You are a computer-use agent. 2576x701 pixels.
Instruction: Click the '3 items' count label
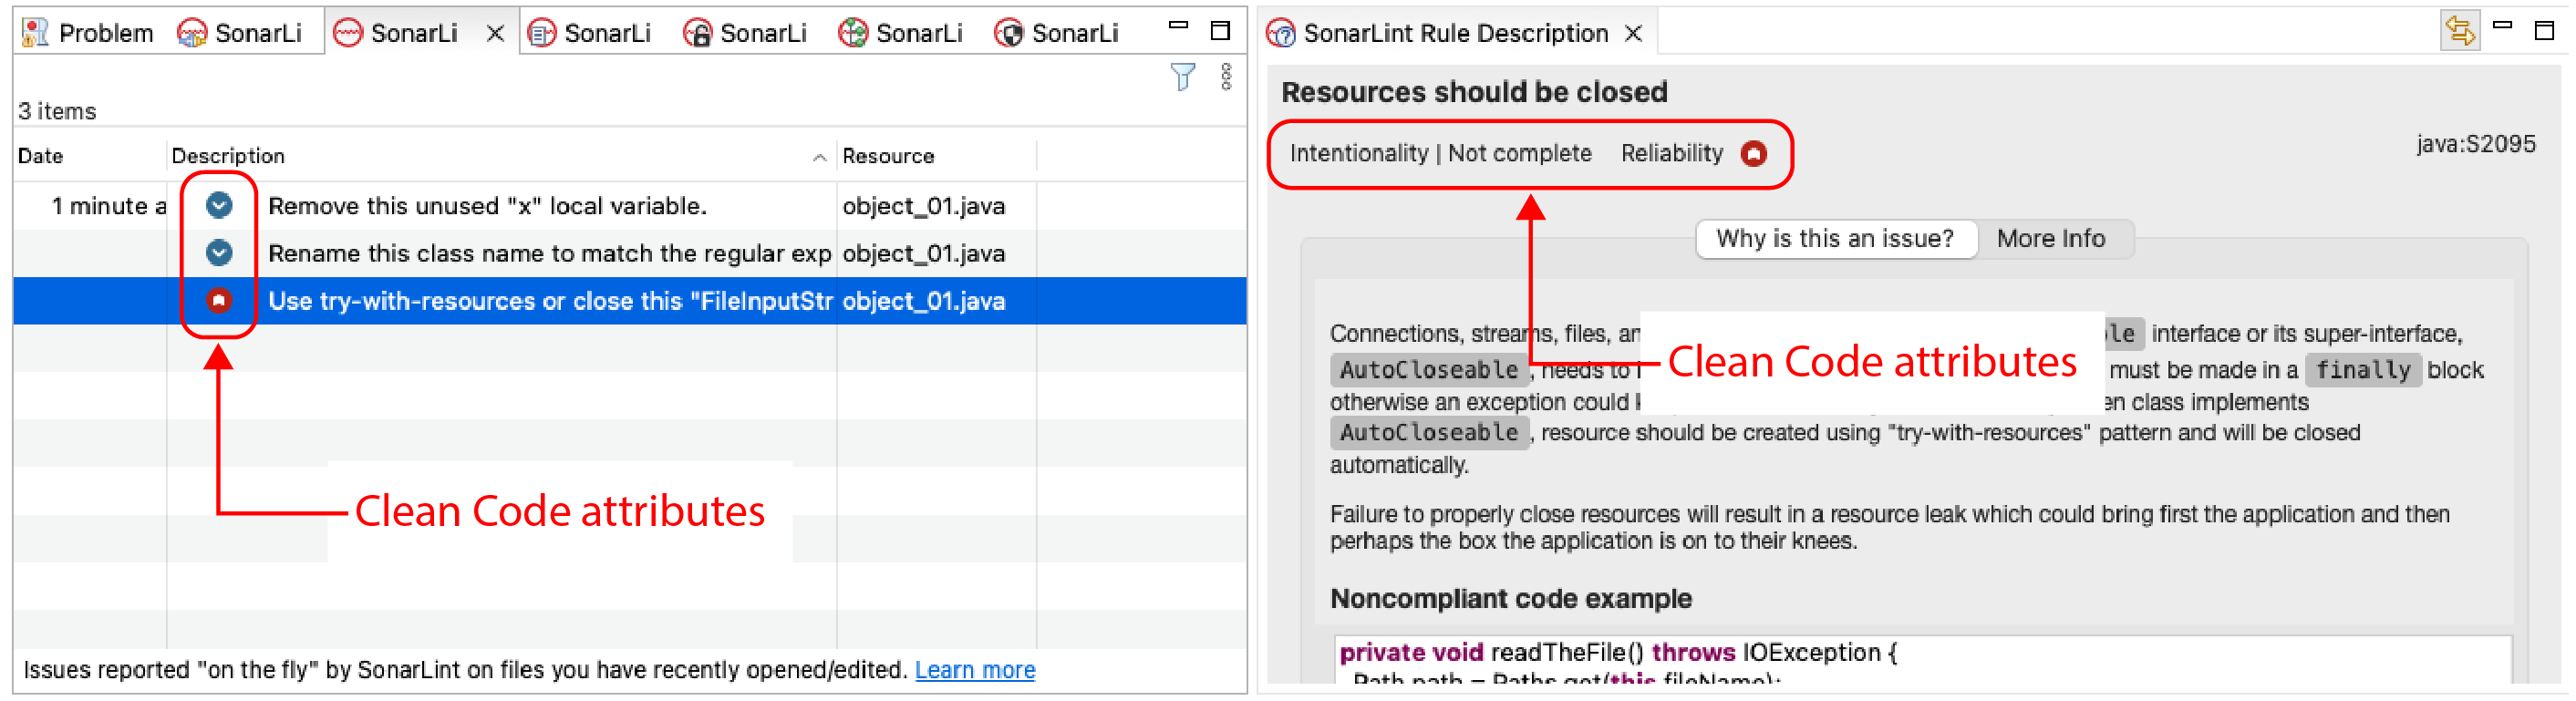57,111
